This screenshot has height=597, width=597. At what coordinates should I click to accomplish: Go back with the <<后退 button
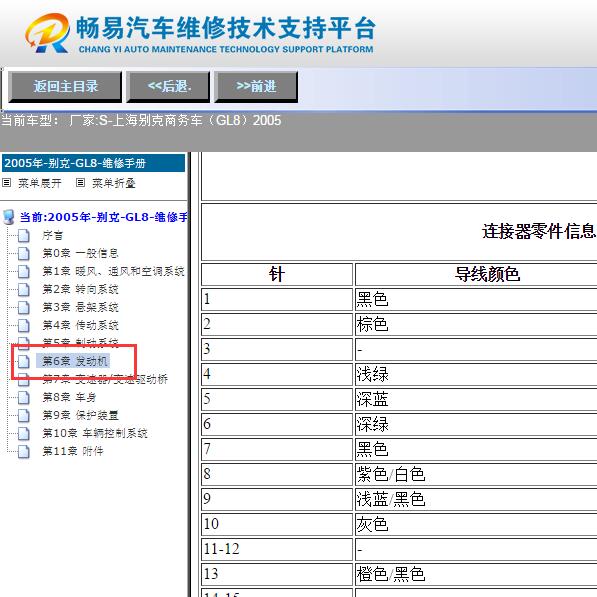coord(168,87)
